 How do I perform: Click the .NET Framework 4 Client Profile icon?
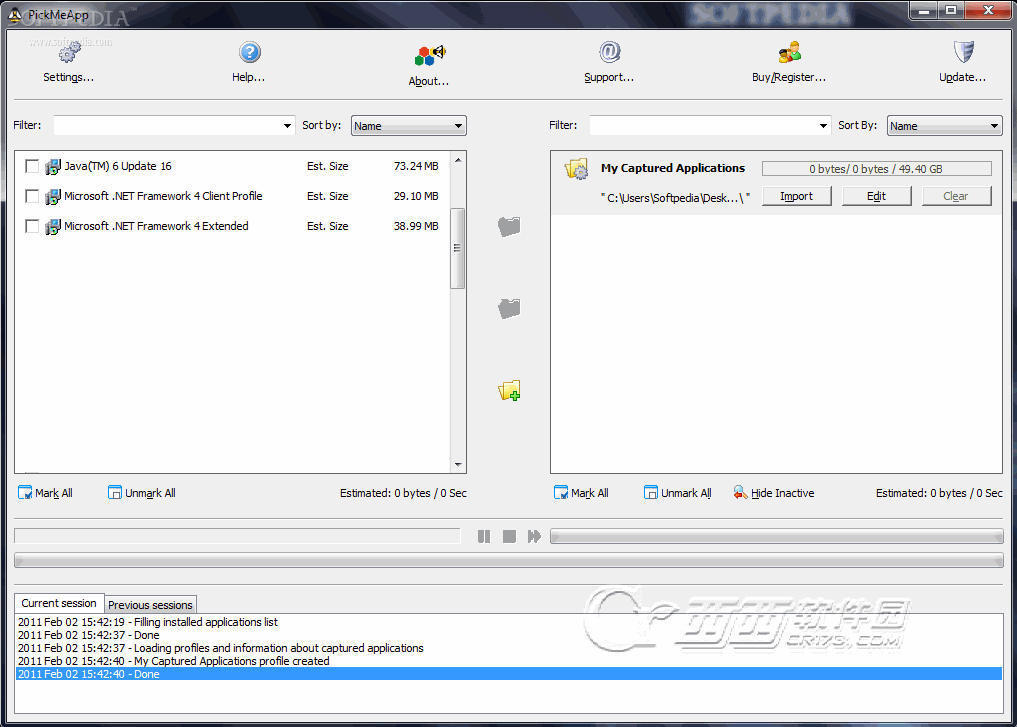pos(53,197)
